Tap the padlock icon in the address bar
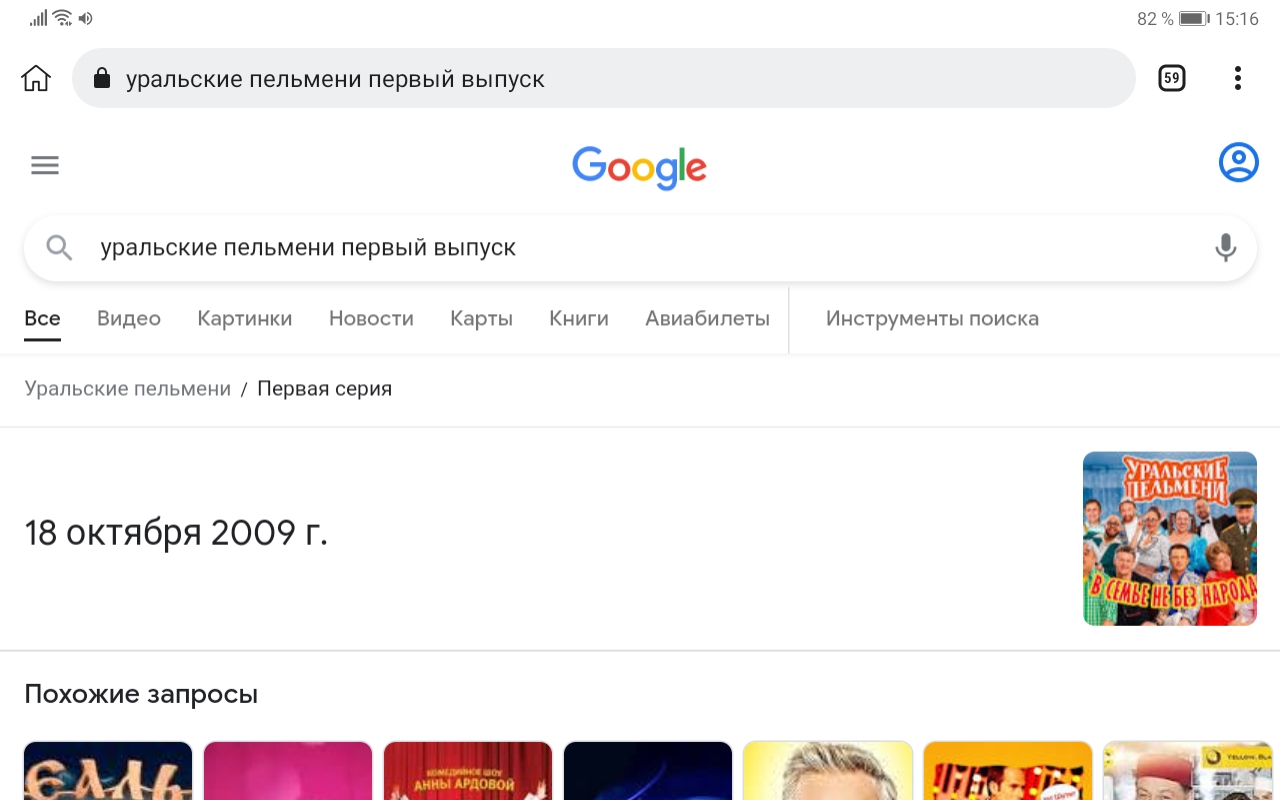Screen dimensions: 1280x800 pyautogui.click(x=101, y=78)
